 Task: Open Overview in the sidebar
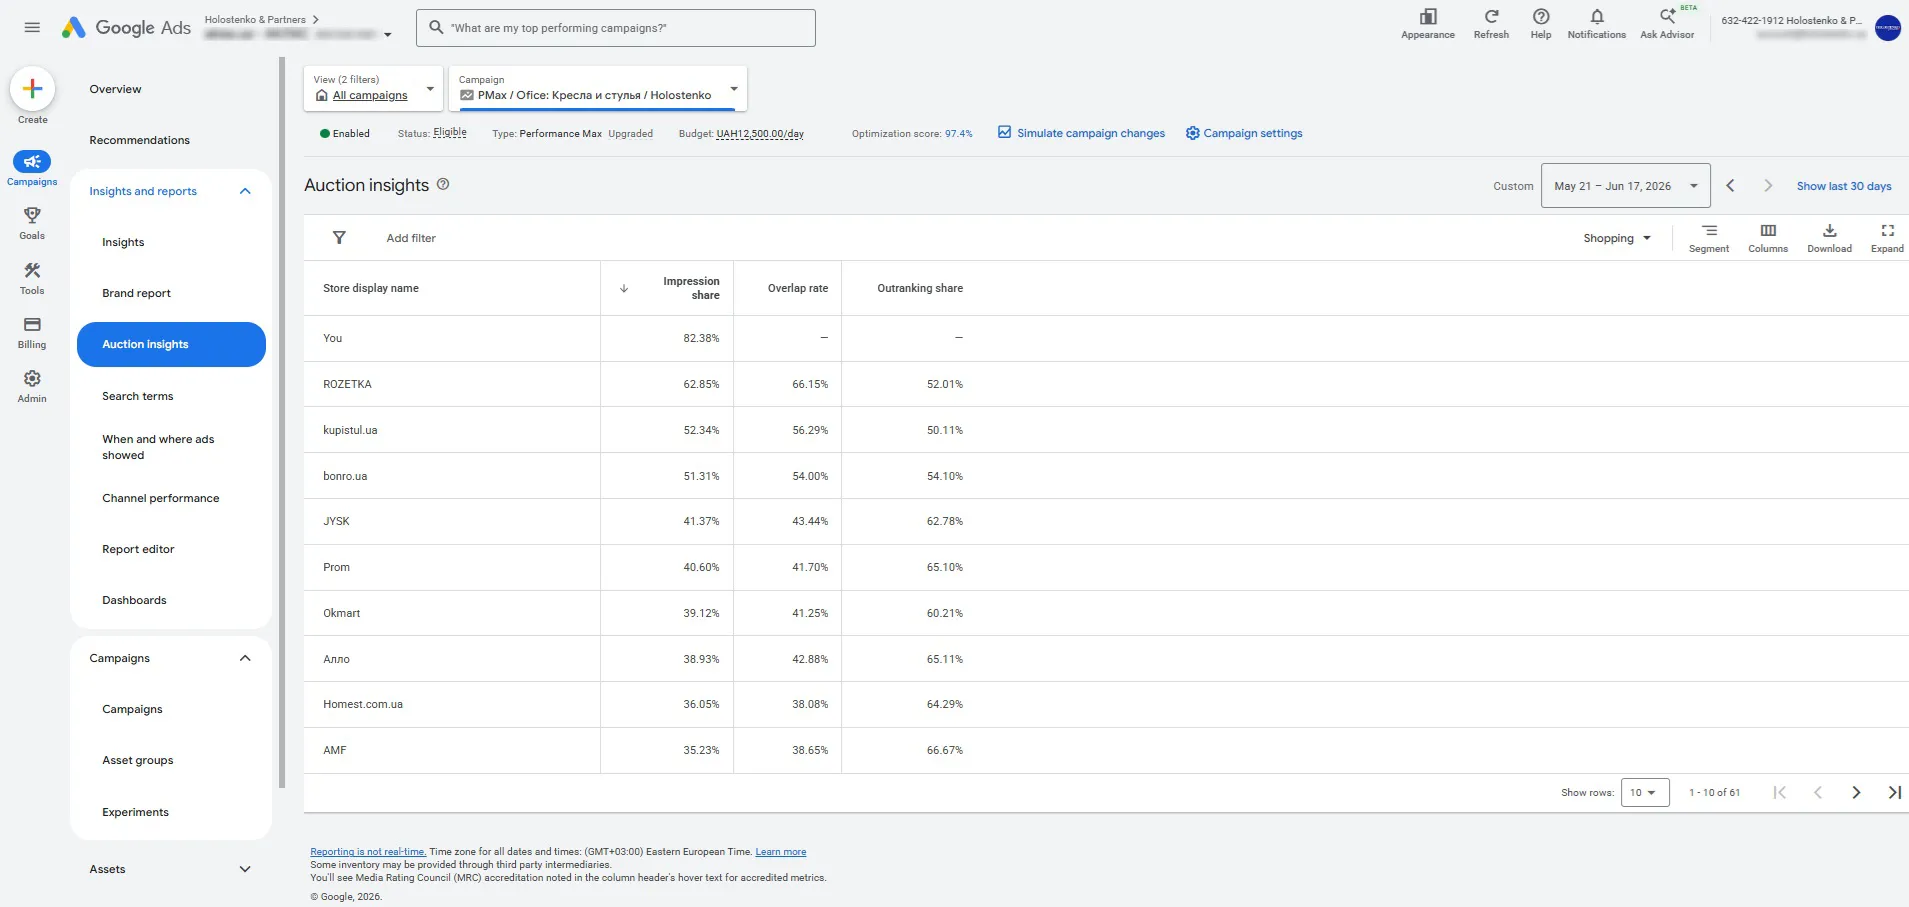(x=115, y=89)
